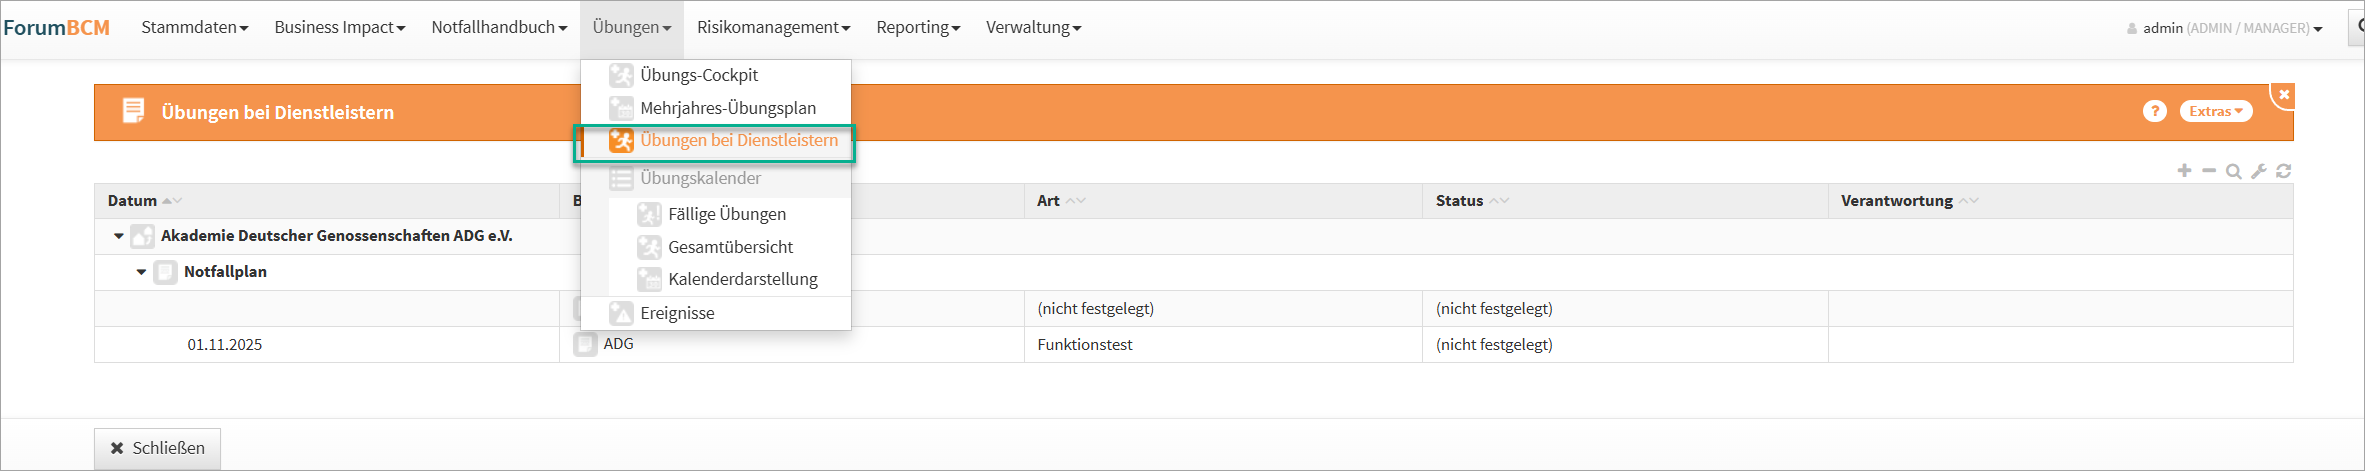The height and width of the screenshot is (471, 2365).
Task: Select Mehrjahres-Übungsplan from the menu
Action: pos(727,108)
